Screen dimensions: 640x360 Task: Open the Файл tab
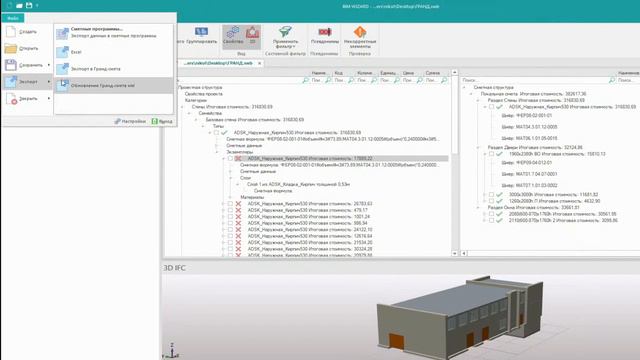13,18
